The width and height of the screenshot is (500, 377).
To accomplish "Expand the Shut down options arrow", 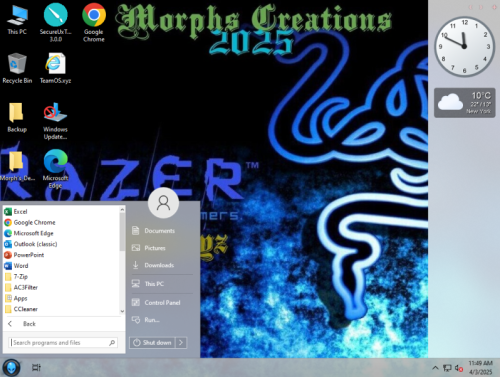I will click(181, 342).
